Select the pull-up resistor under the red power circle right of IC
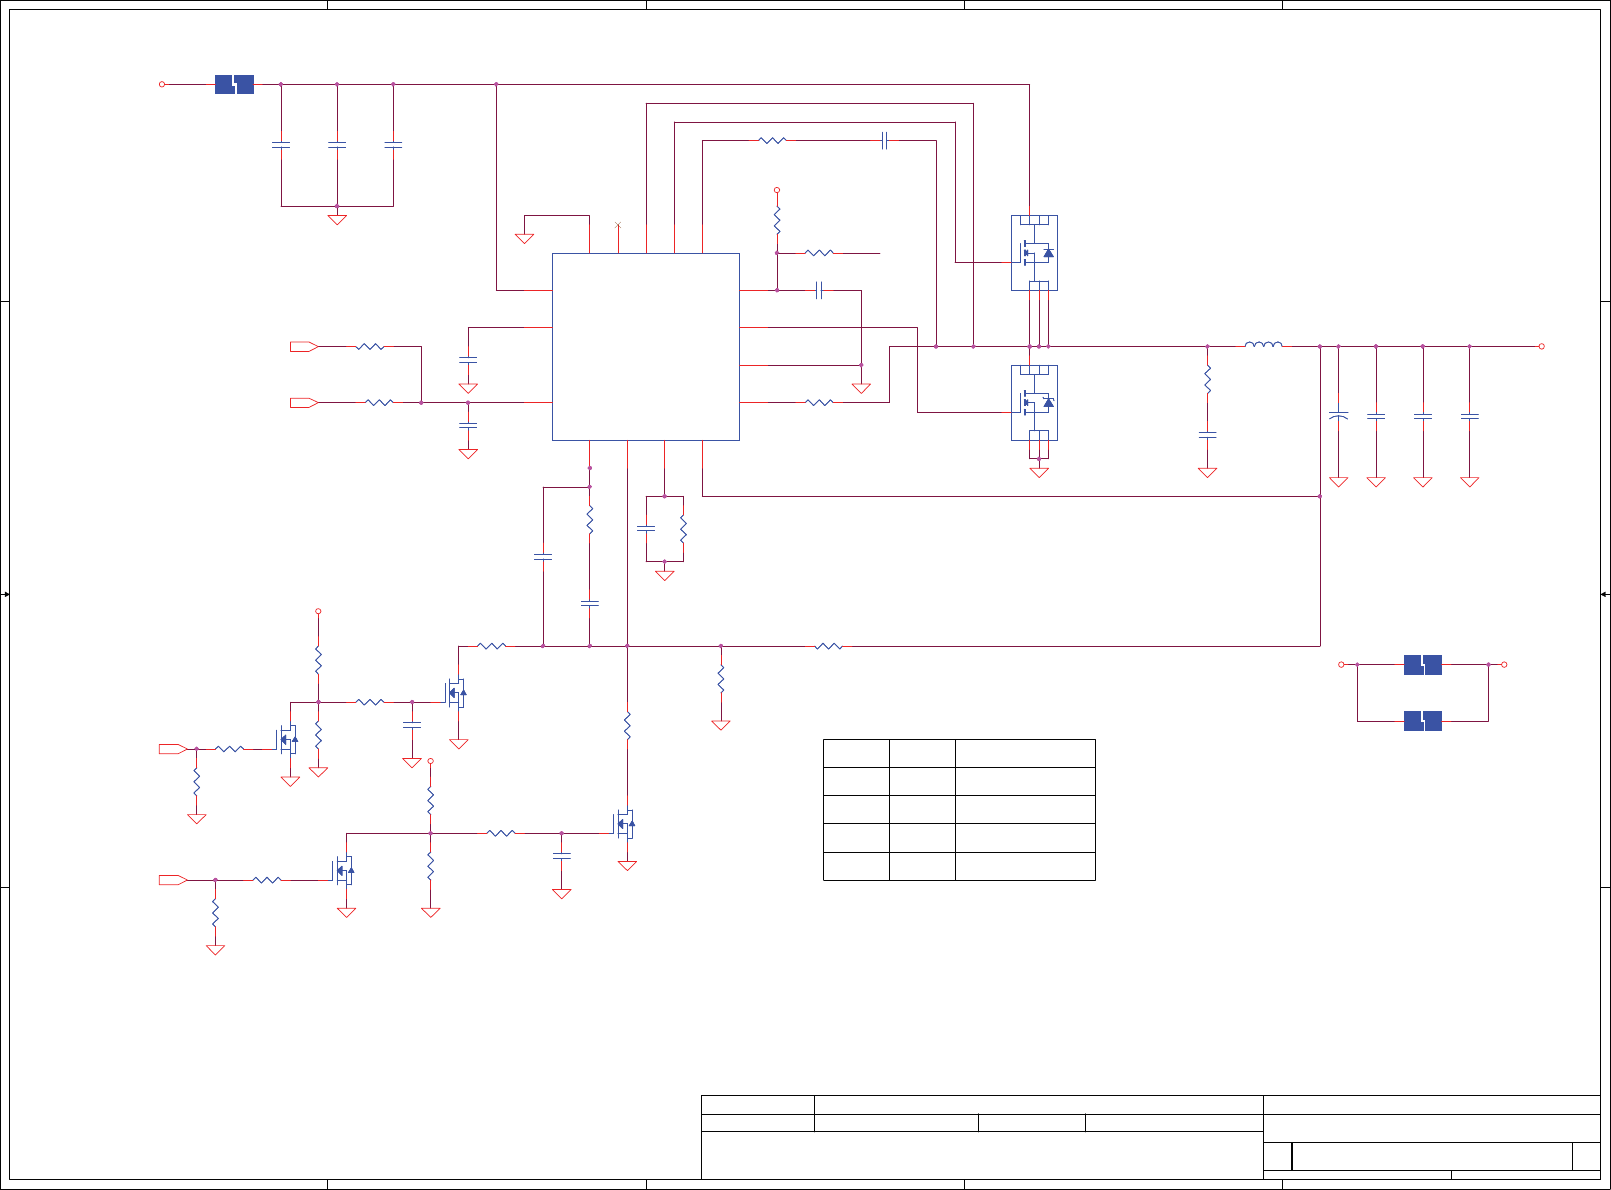The width and height of the screenshot is (1611, 1190). coord(776,221)
